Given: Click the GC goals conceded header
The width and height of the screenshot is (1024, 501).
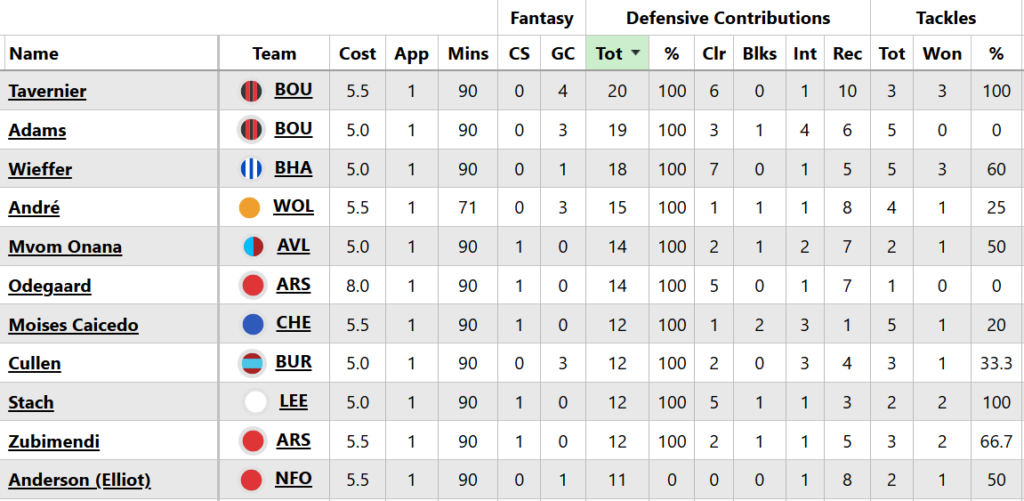Looking at the screenshot, I should click(563, 54).
